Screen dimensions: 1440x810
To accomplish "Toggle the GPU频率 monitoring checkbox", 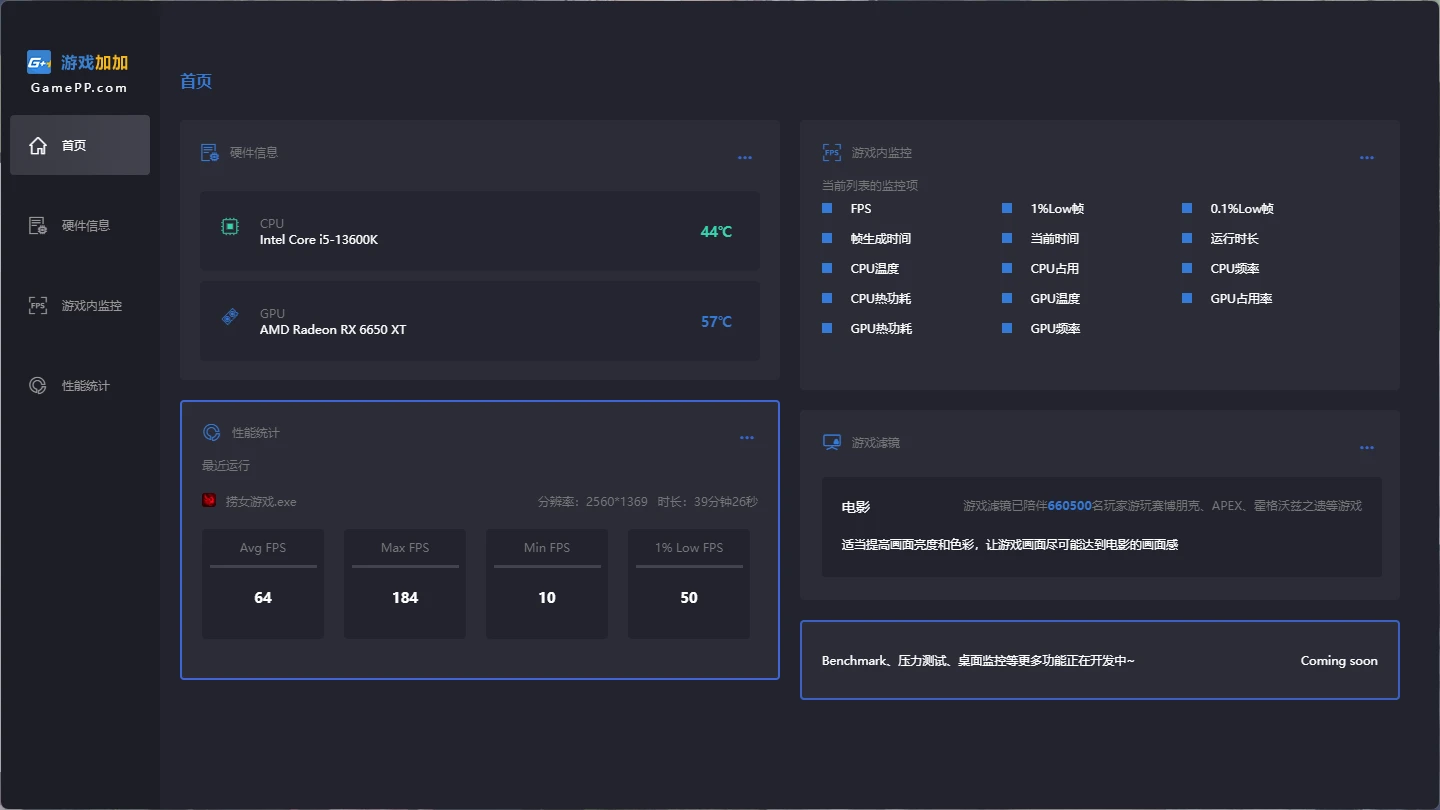I will click(x=1007, y=329).
